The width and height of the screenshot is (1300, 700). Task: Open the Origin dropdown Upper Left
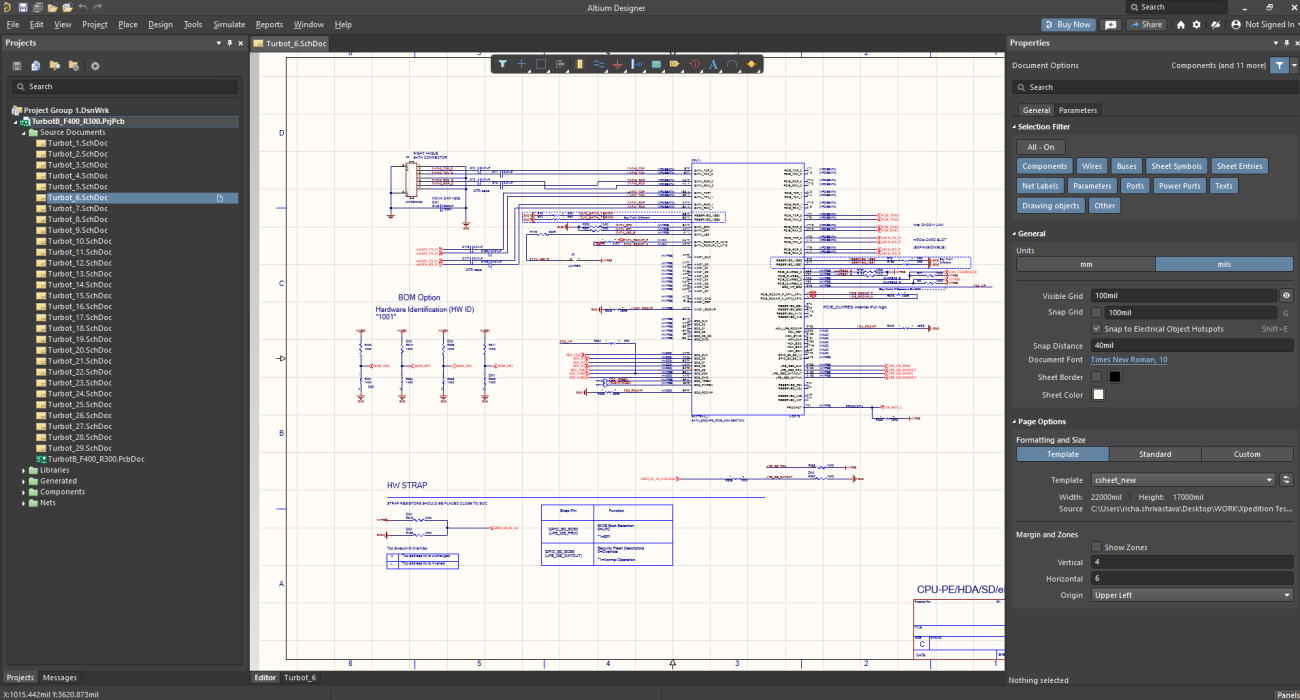click(1191, 595)
